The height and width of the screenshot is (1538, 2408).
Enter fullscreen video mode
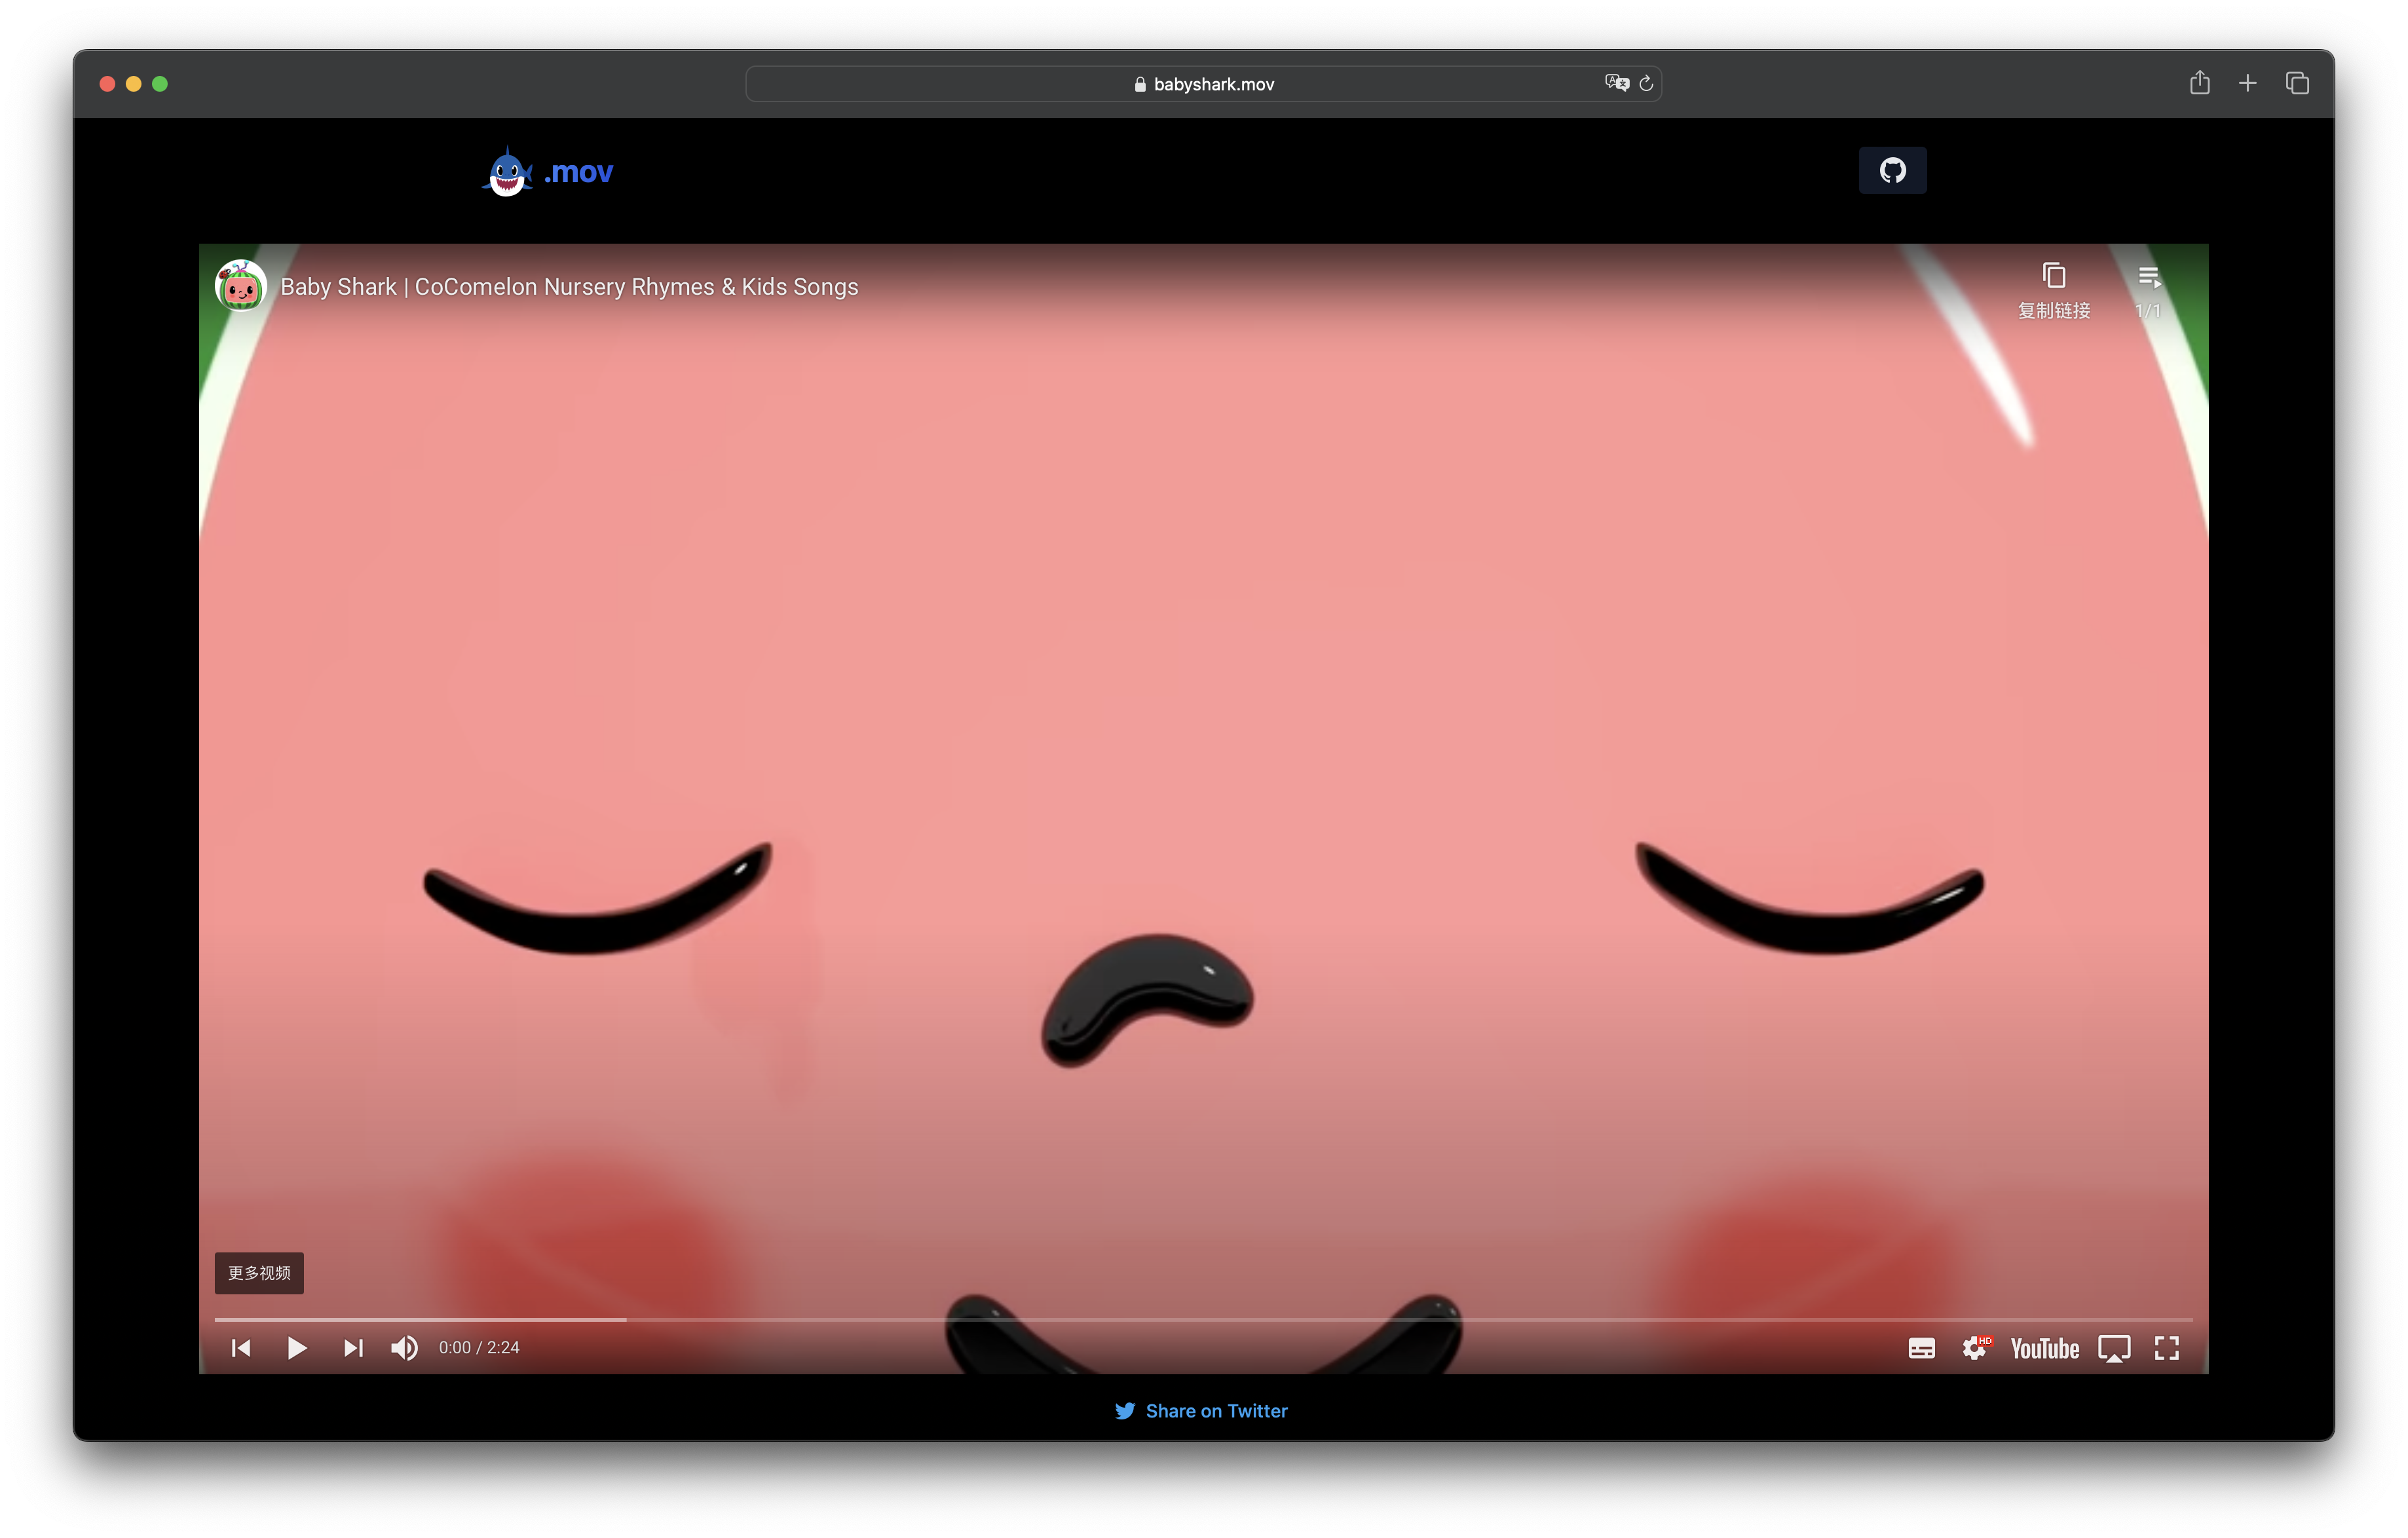2167,1348
